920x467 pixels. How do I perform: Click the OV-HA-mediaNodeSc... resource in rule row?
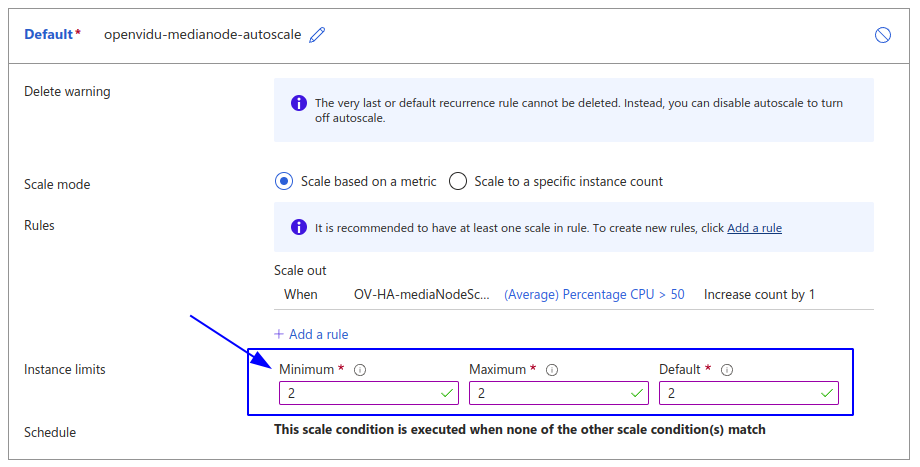click(x=422, y=295)
